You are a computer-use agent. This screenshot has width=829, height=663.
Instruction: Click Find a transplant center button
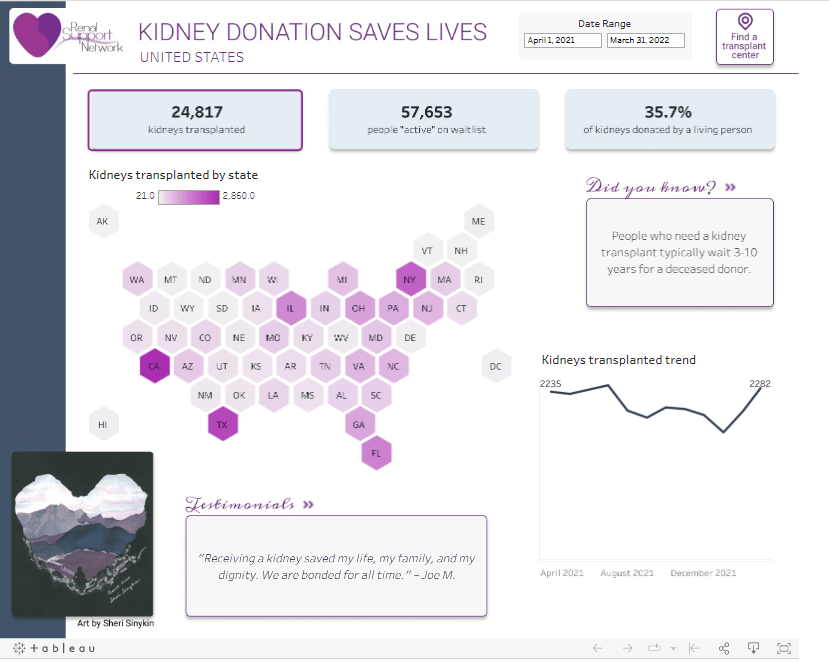point(745,37)
